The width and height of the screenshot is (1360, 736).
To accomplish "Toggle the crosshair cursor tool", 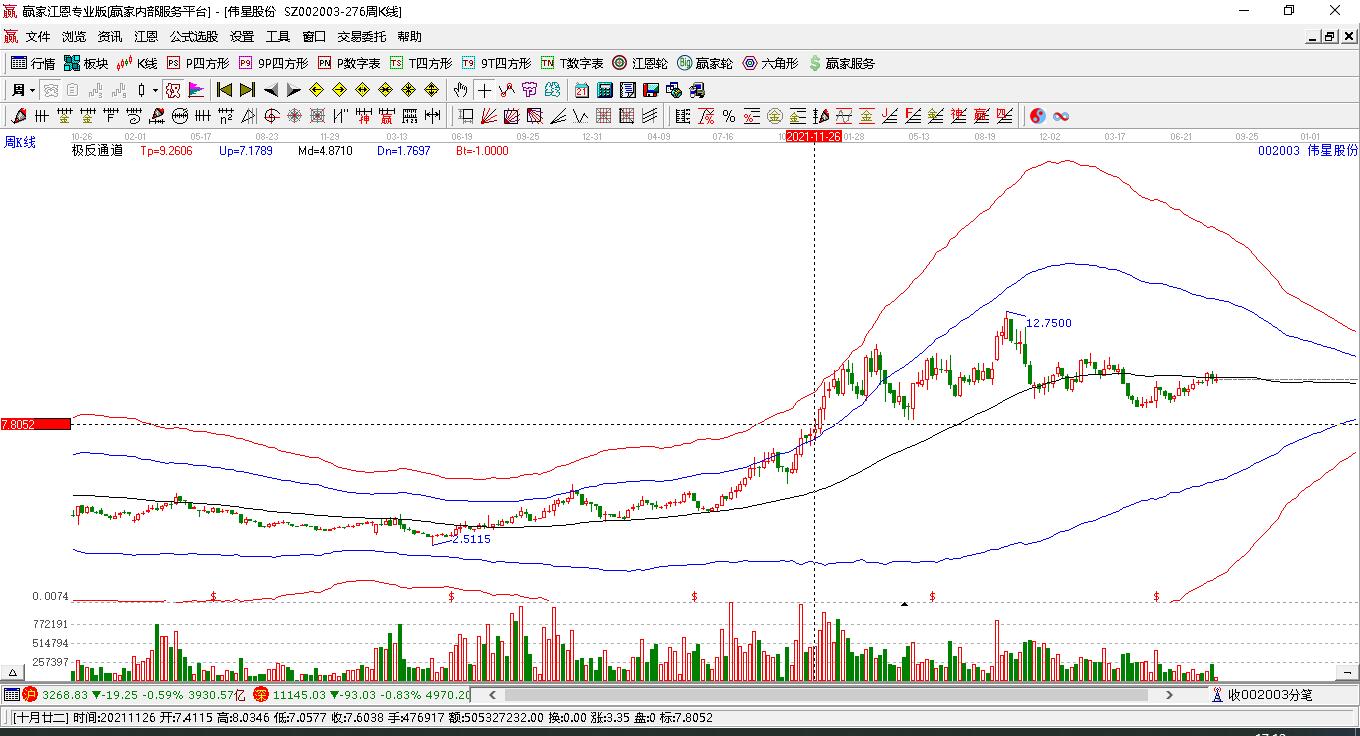I will tap(484, 90).
